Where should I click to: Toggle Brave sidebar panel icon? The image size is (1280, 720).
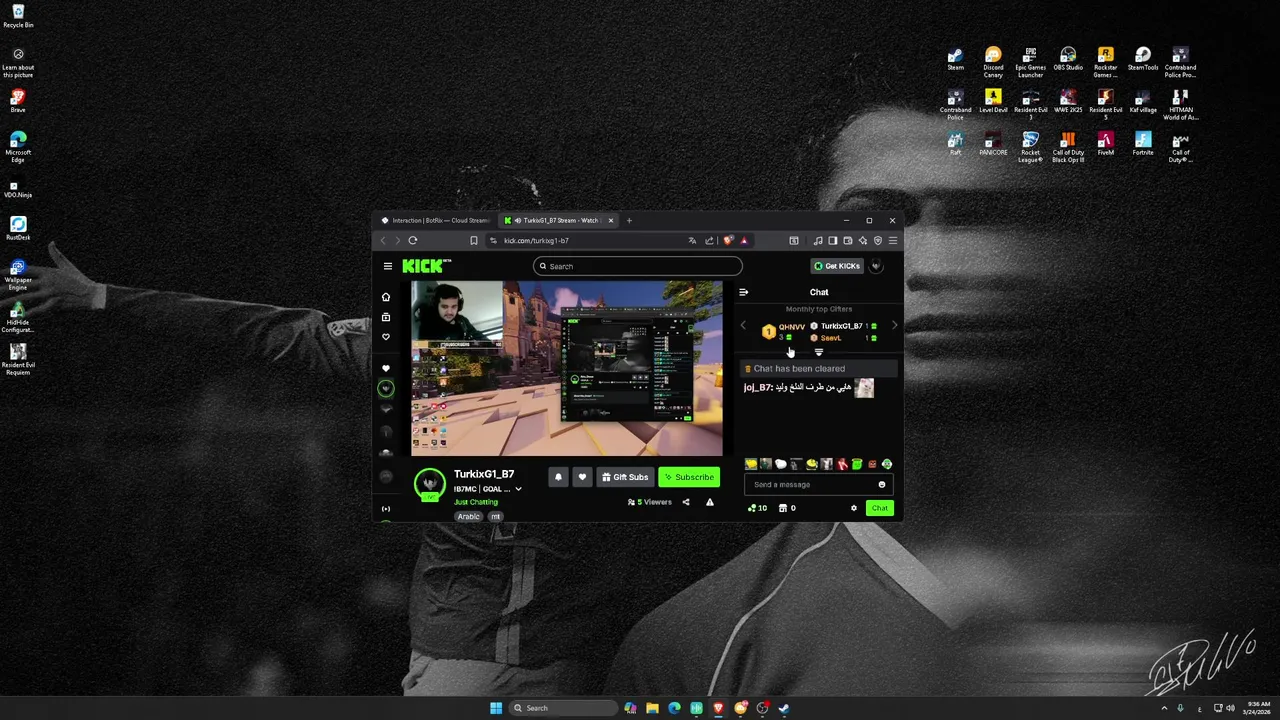(x=833, y=241)
